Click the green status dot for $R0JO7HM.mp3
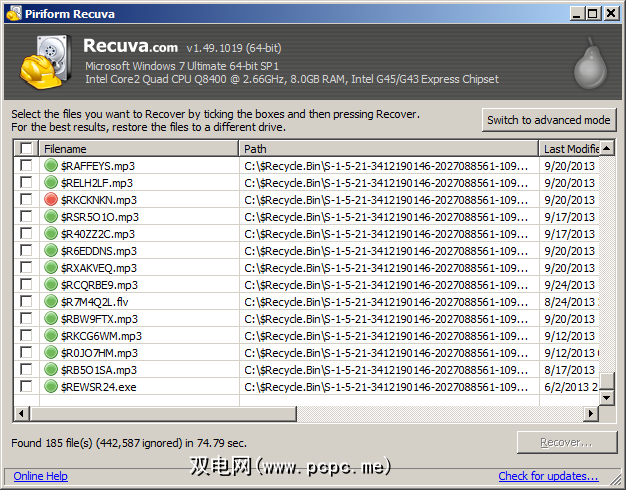 tap(51, 352)
